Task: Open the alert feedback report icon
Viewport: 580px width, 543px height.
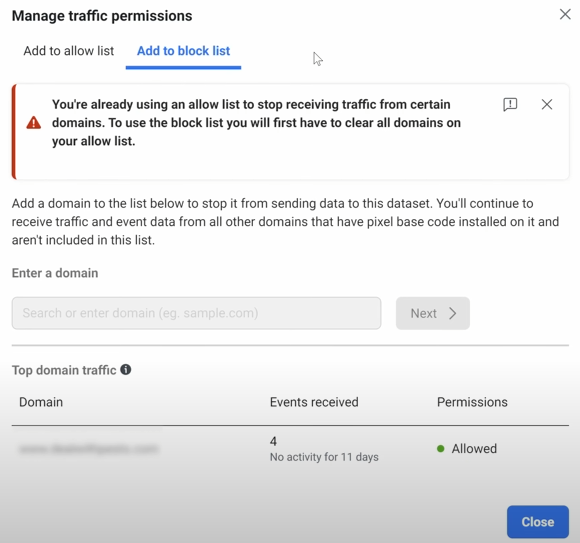Action: click(x=510, y=104)
